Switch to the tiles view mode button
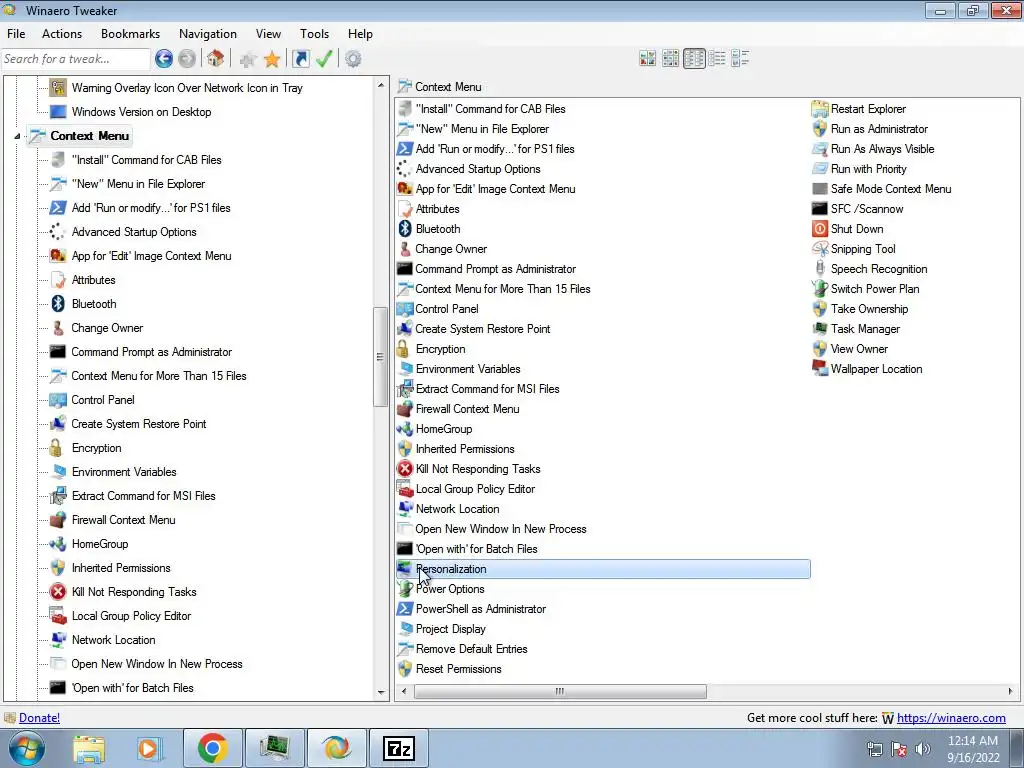 740,59
